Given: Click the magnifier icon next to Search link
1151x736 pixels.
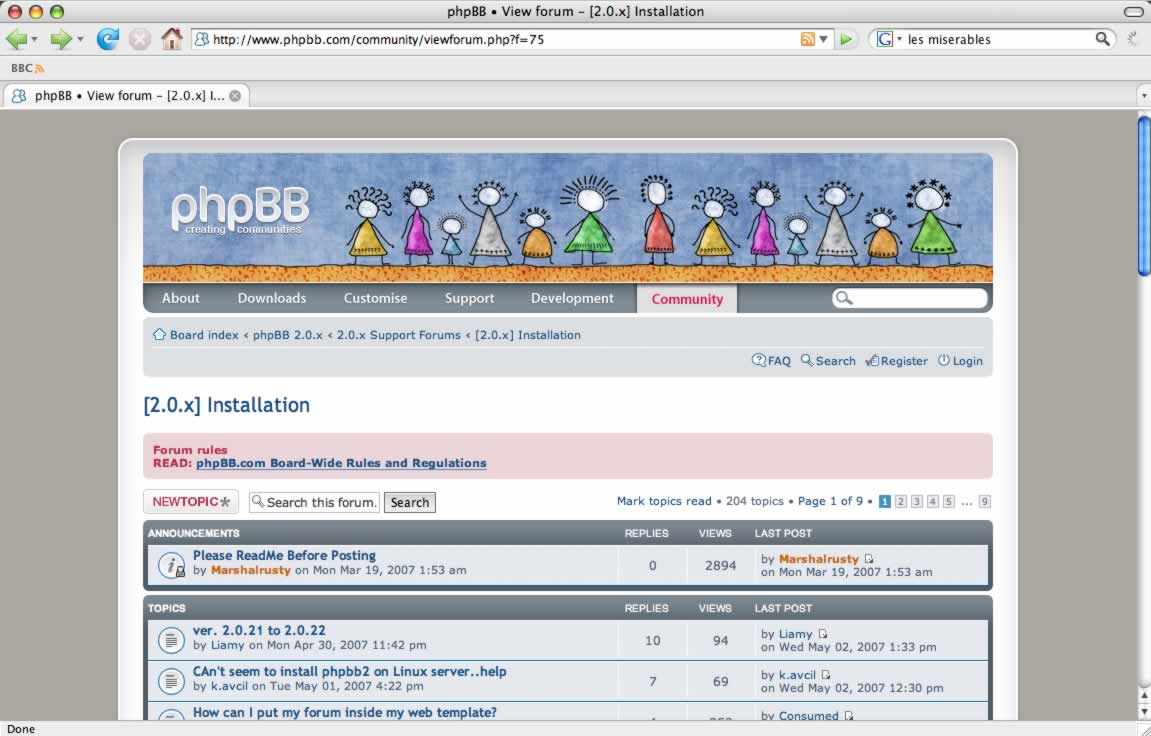Looking at the screenshot, I should (x=807, y=360).
